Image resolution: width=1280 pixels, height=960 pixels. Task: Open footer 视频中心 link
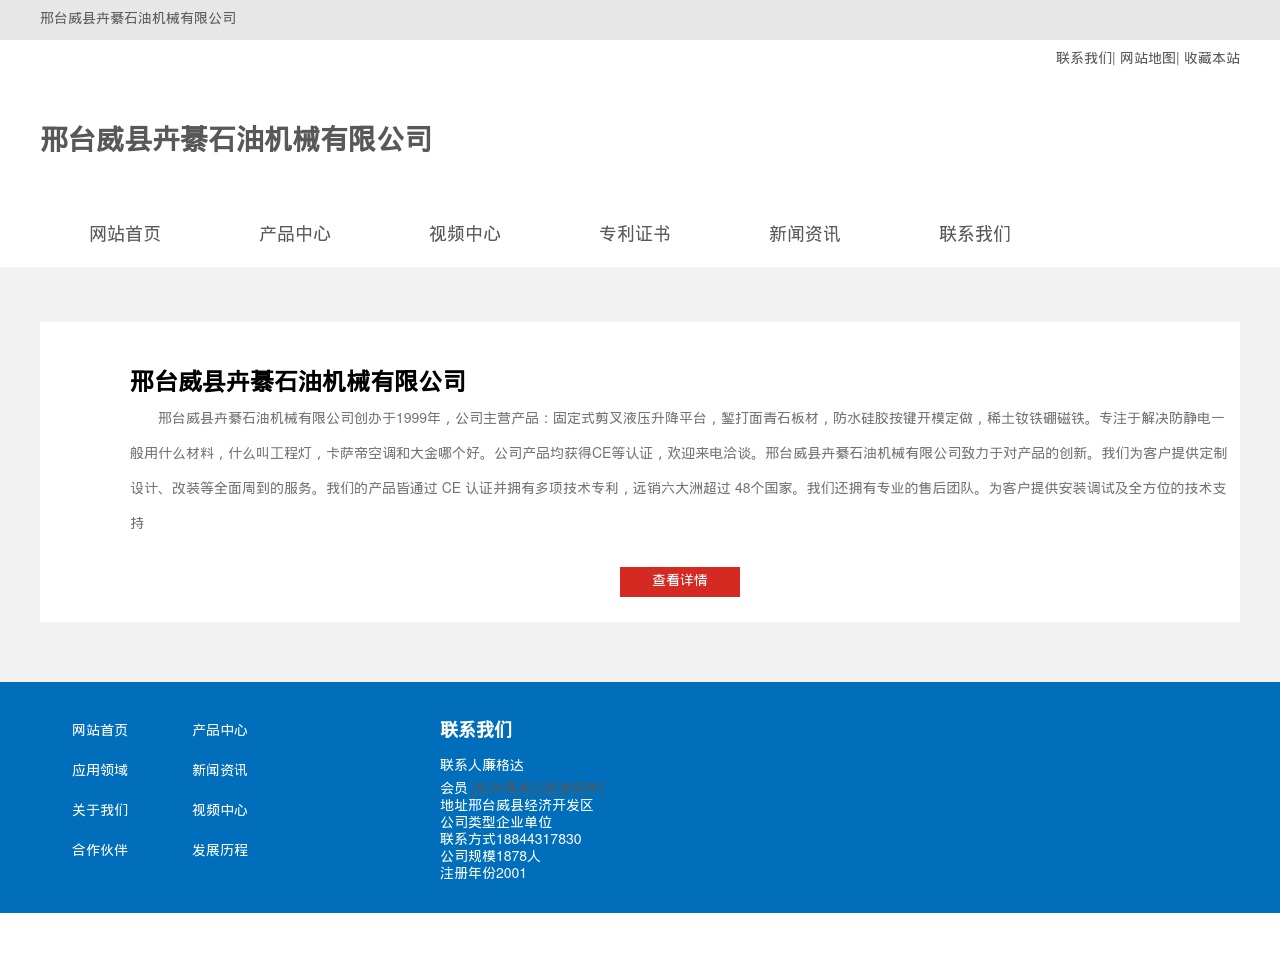pyautogui.click(x=220, y=810)
